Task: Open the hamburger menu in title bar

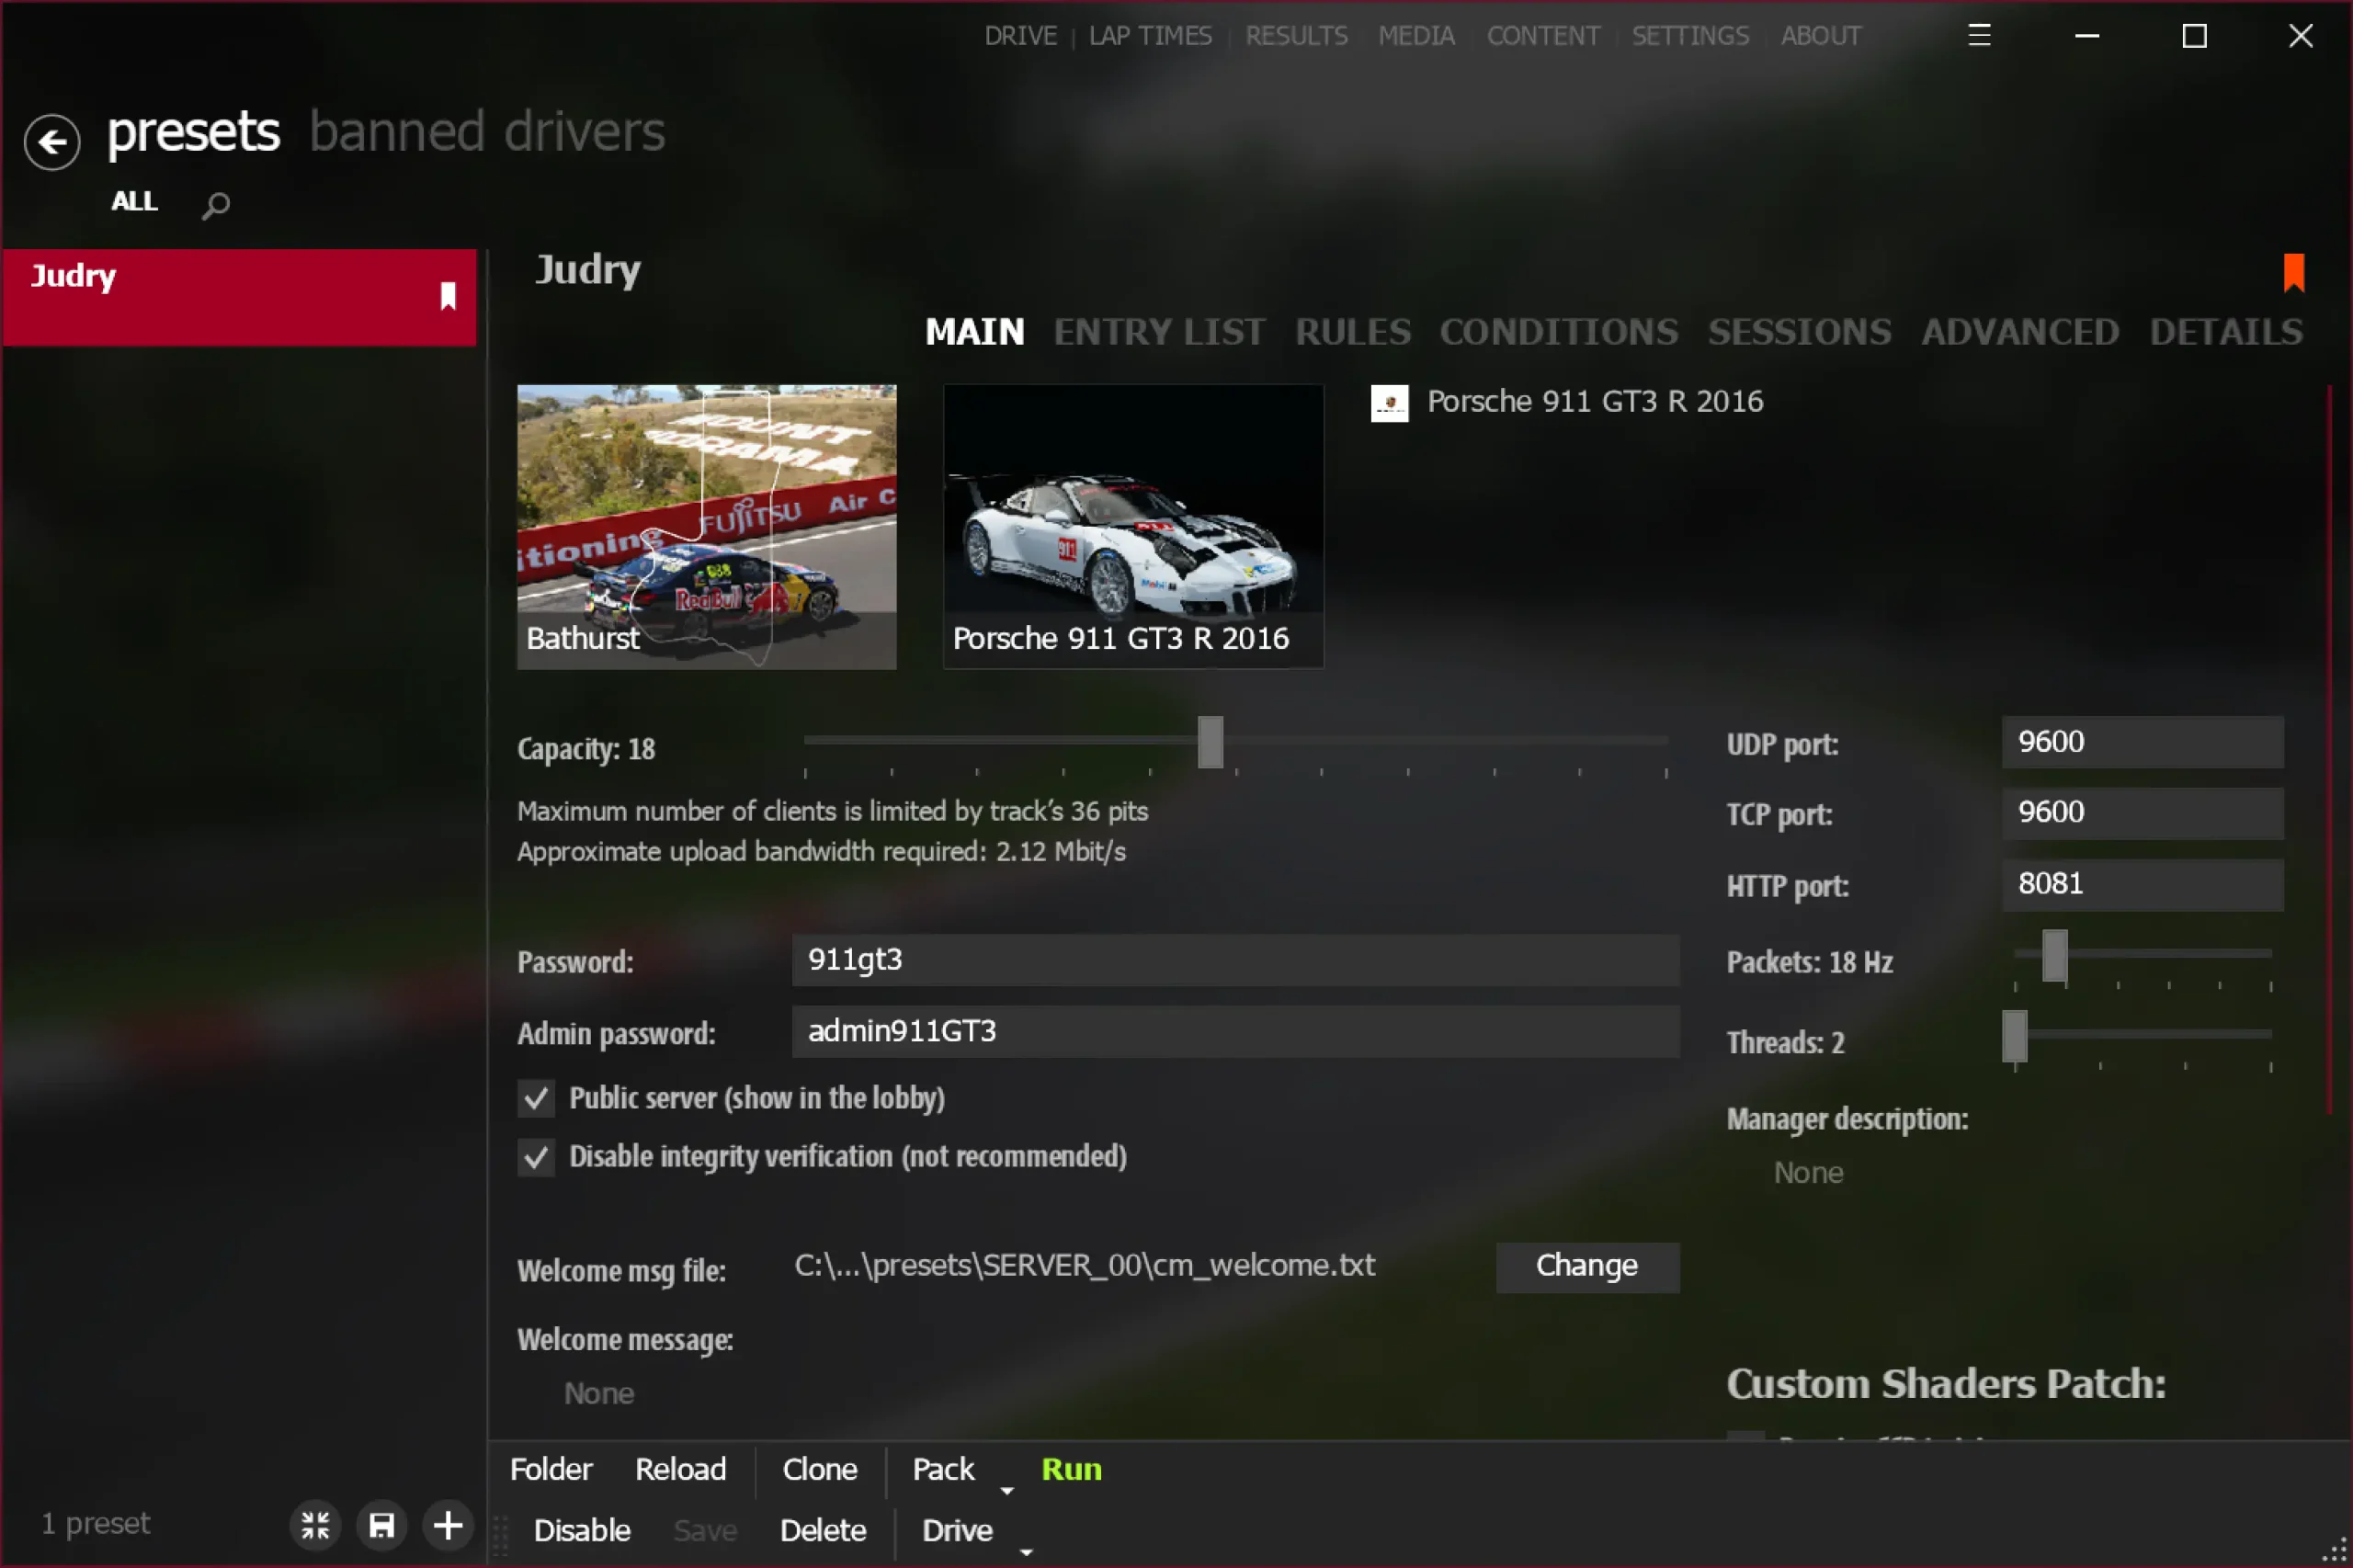Action: (1979, 36)
